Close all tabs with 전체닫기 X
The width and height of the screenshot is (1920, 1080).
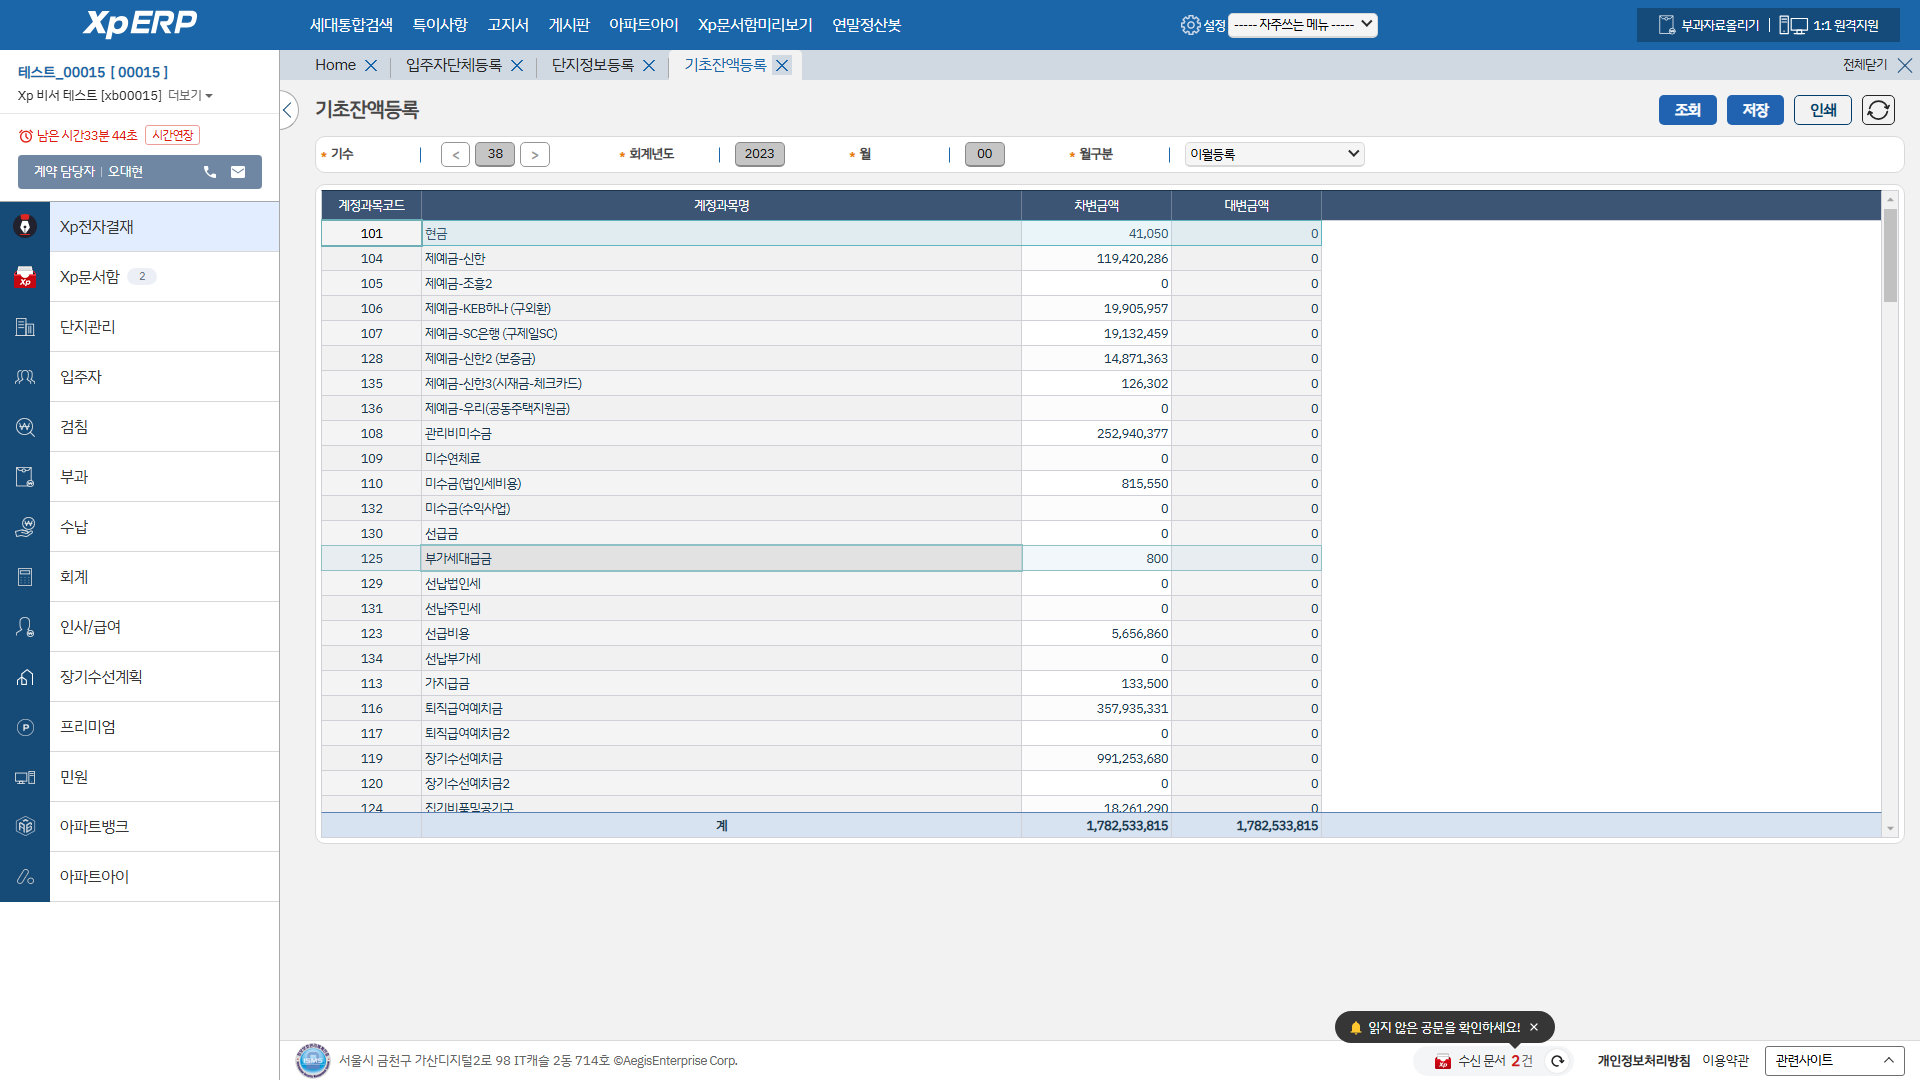[x=1905, y=65]
